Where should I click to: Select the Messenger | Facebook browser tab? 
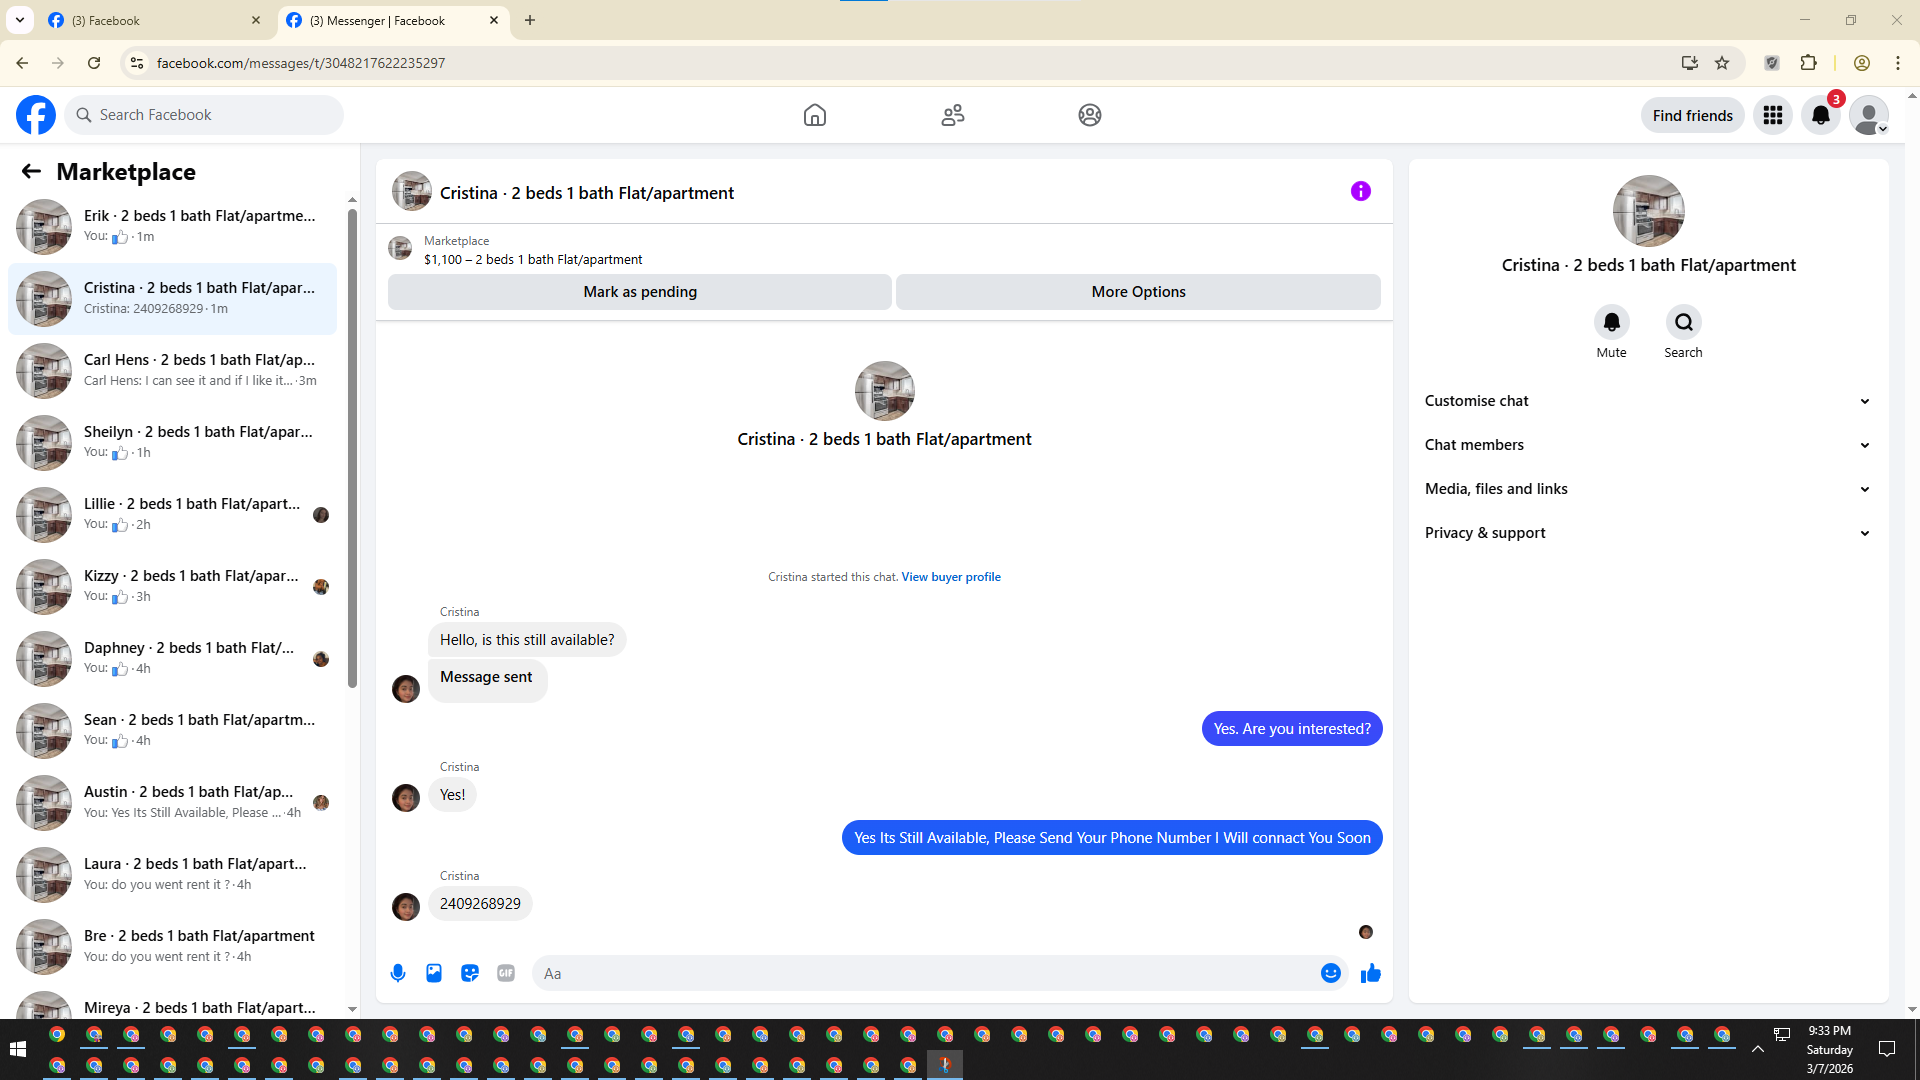pos(393,20)
